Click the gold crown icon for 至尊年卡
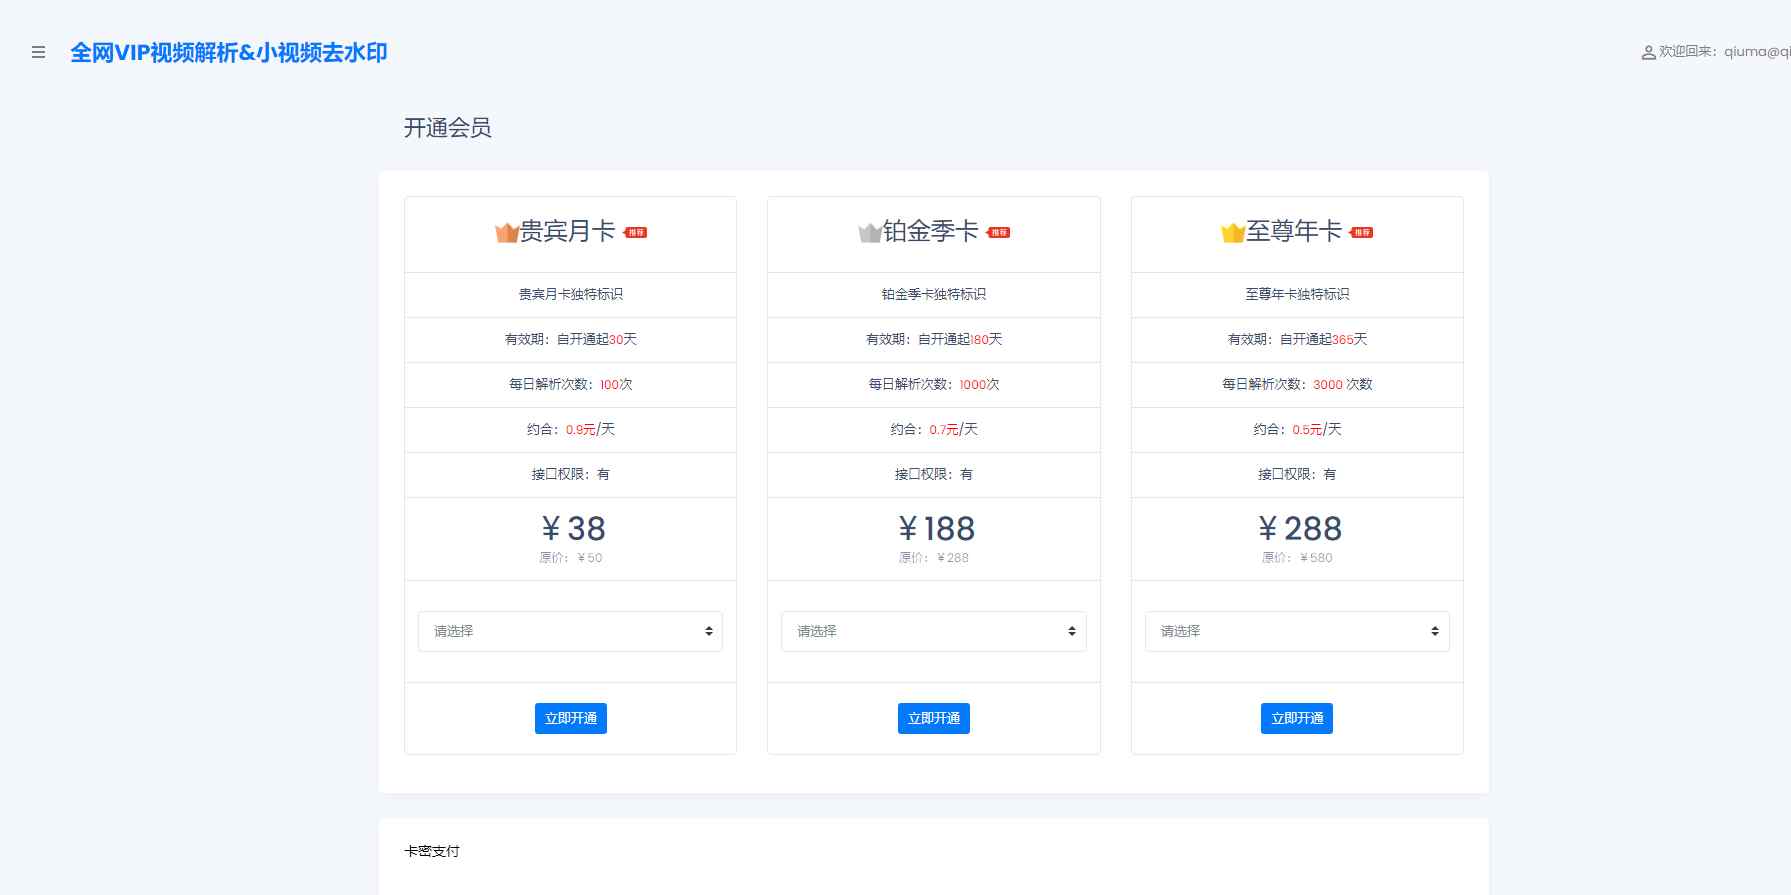This screenshot has height=895, width=1791. (x=1232, y=233)
